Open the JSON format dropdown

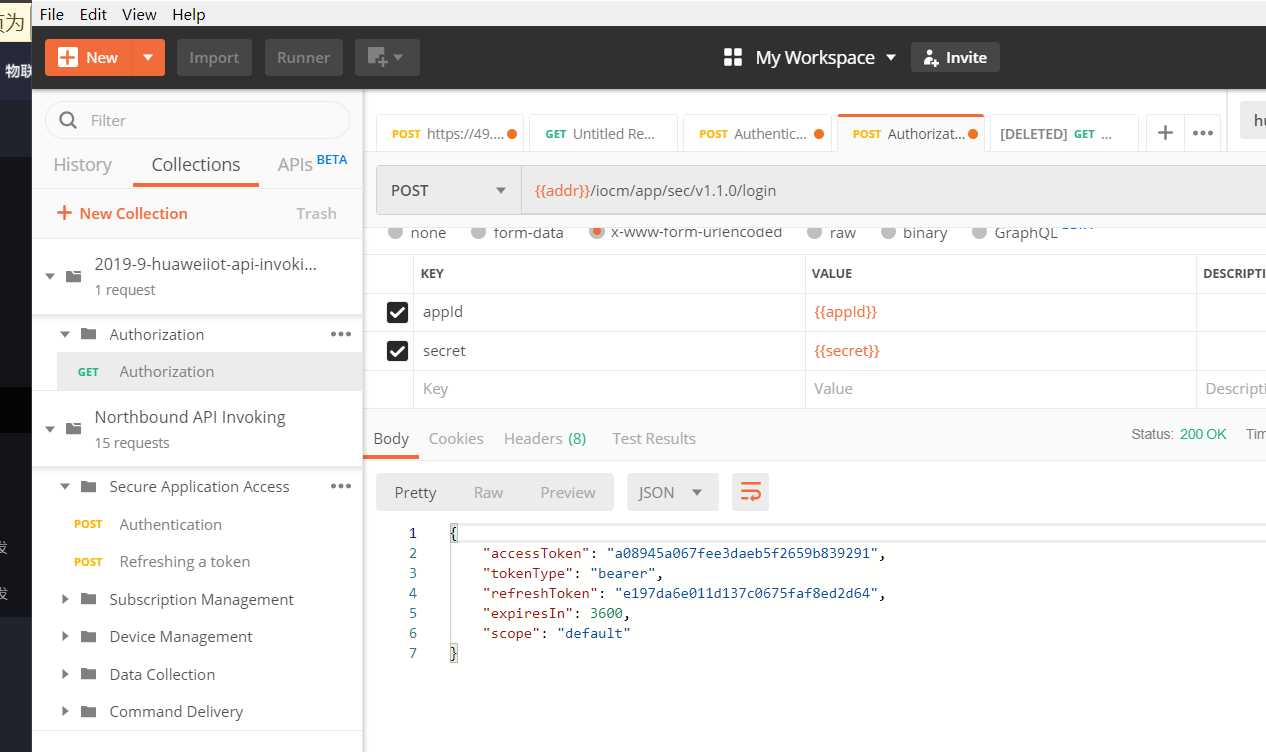click(x=672, y=492)
